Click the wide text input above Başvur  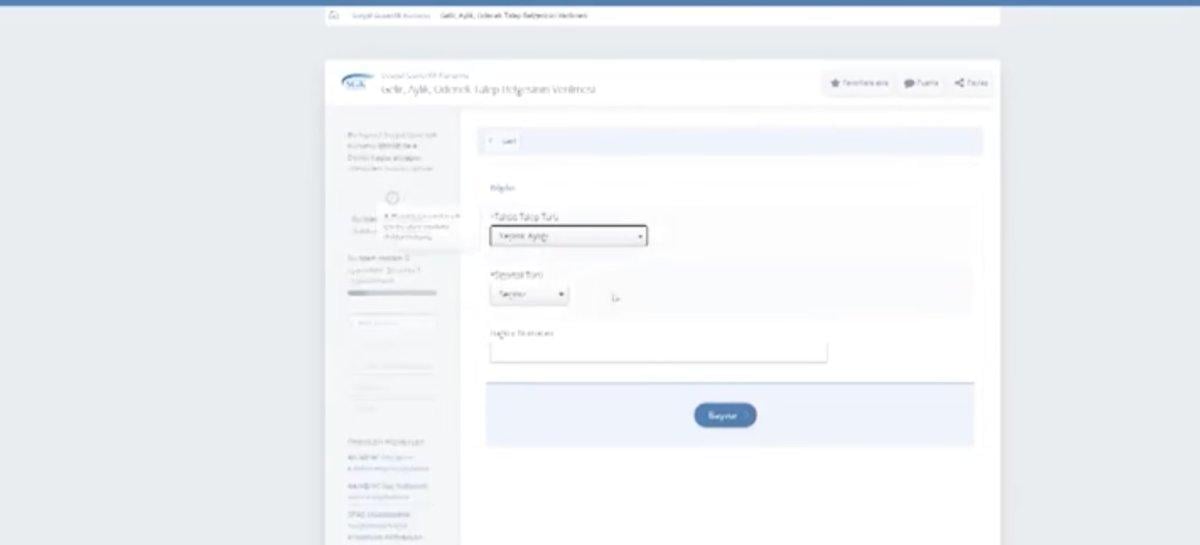(658, 352)
